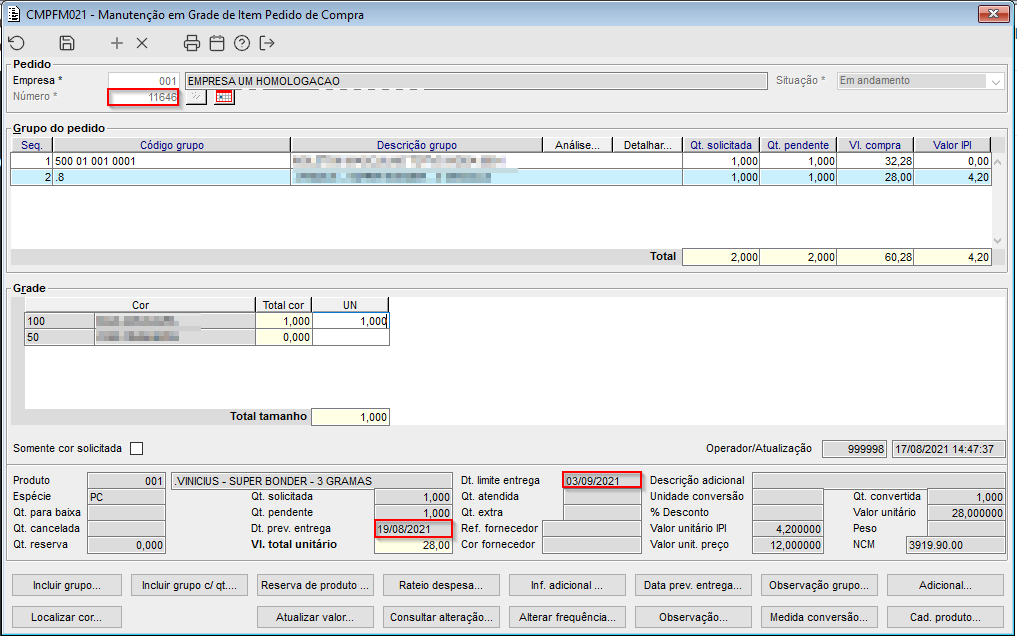
Task: Click the Seq. column header
Action: coord(32,145)
